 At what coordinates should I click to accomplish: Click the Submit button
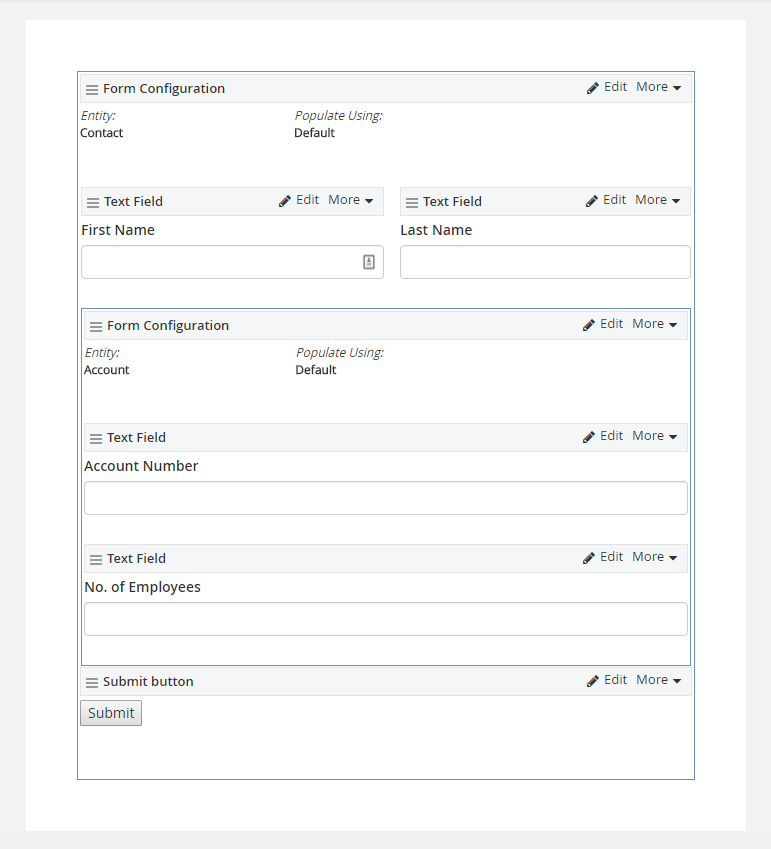(111, 713)
